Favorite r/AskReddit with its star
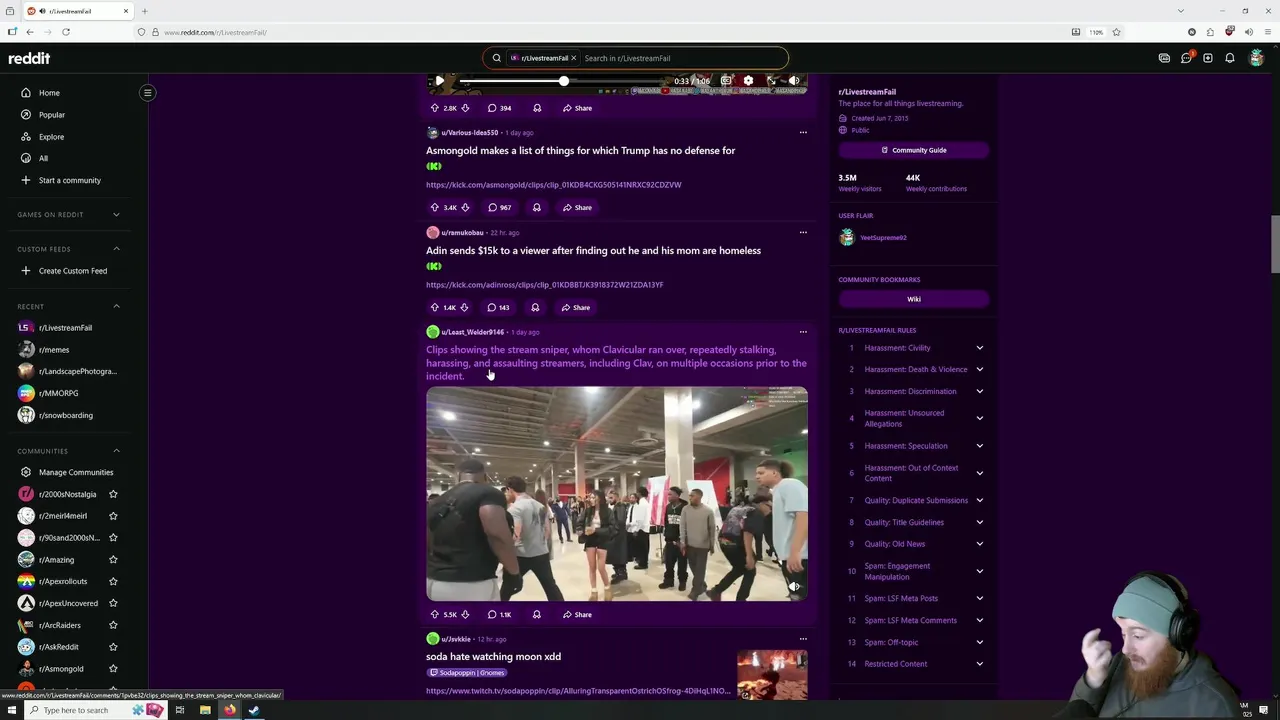 point(113,647)
